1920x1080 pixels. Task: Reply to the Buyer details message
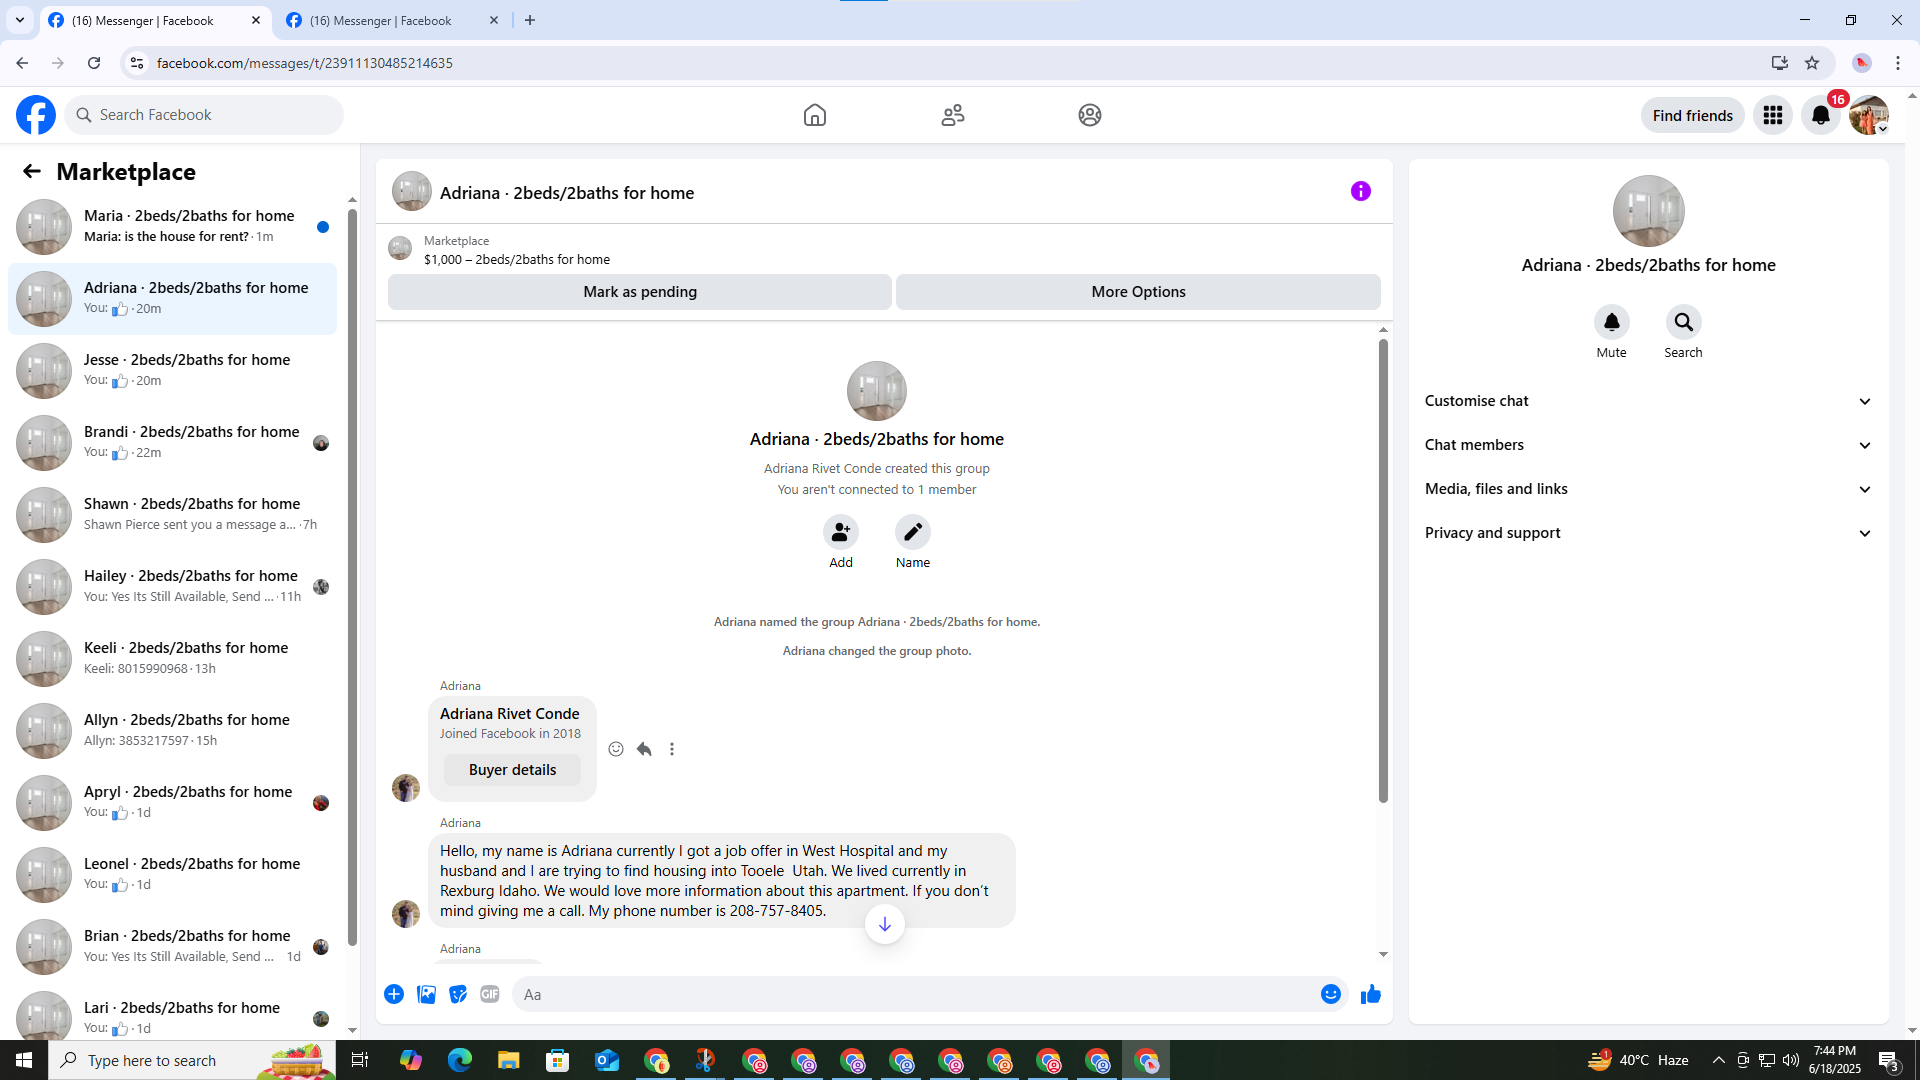[x=644, y=749]
